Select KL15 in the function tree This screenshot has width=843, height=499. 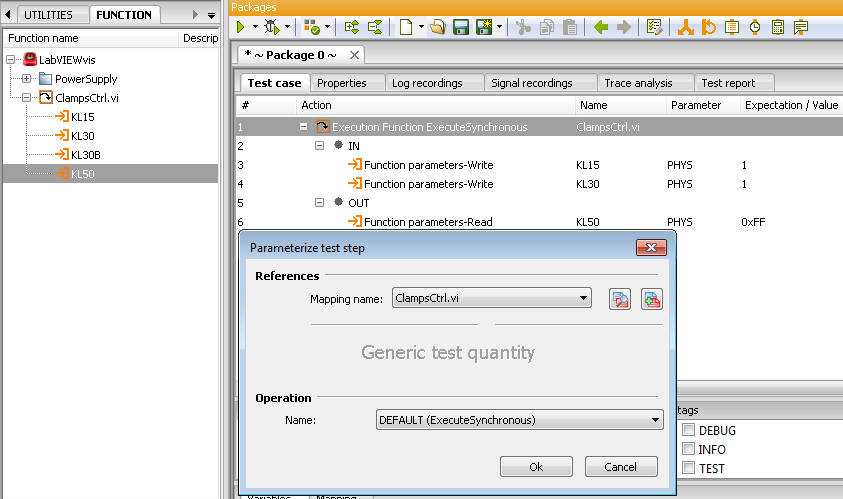(x=83, y=117)
